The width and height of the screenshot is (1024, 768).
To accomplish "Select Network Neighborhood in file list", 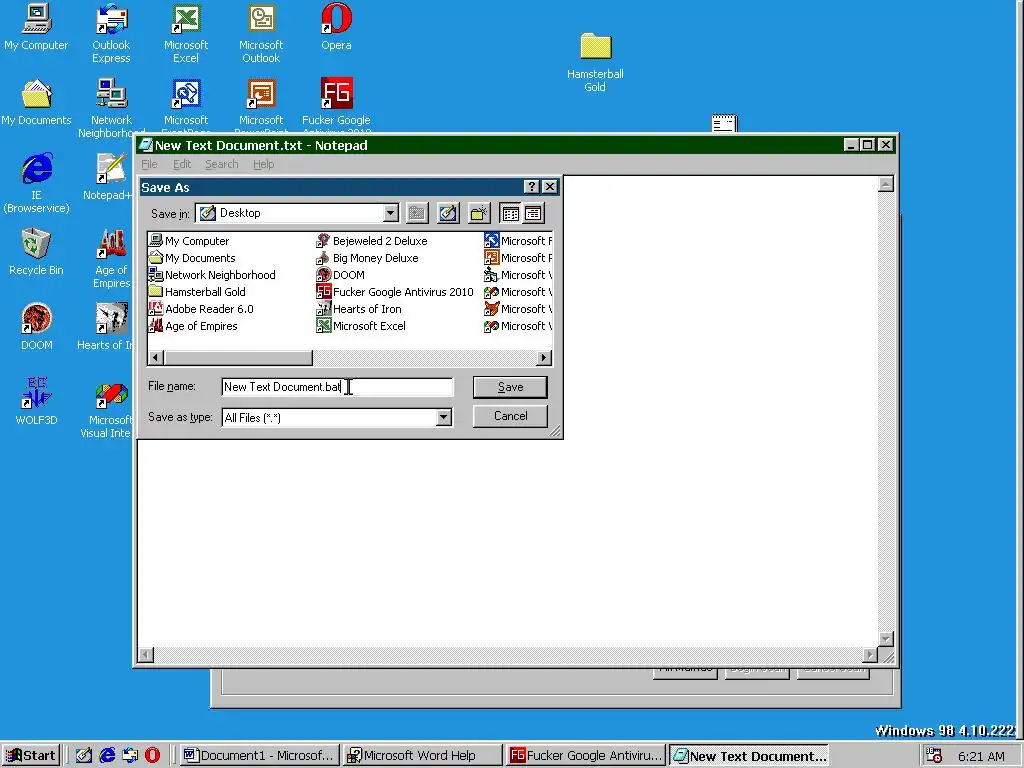I will click(x=212, y=275).
